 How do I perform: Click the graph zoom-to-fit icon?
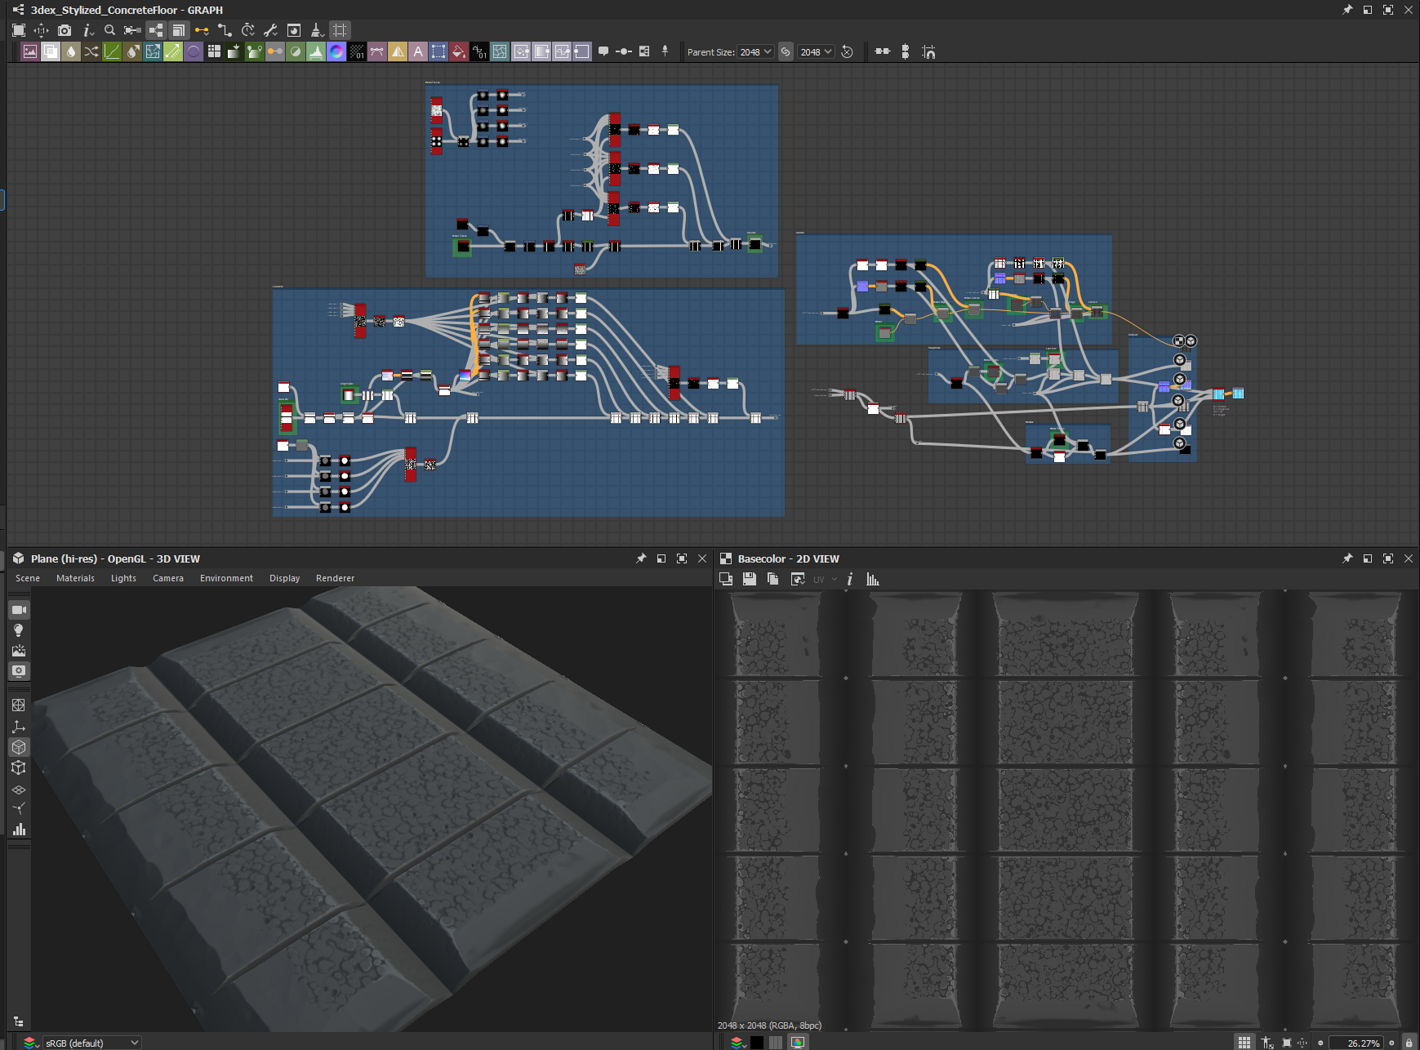click(19, 30)
